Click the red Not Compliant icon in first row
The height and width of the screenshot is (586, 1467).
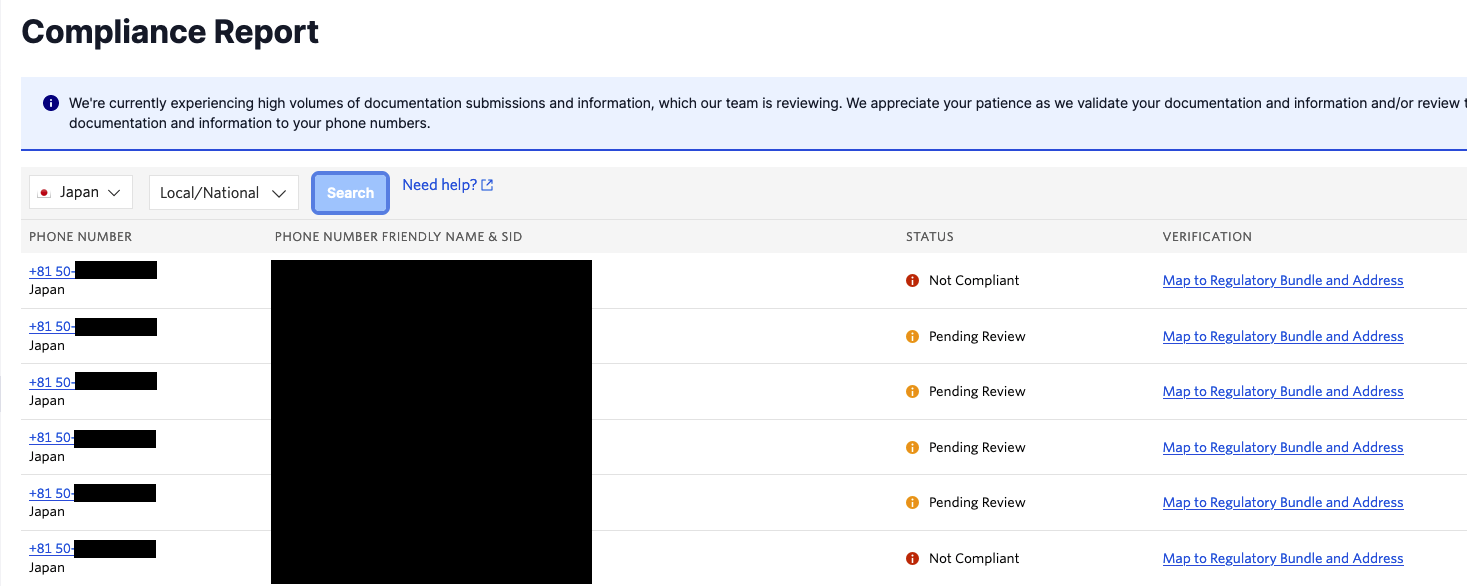[912, 281]
